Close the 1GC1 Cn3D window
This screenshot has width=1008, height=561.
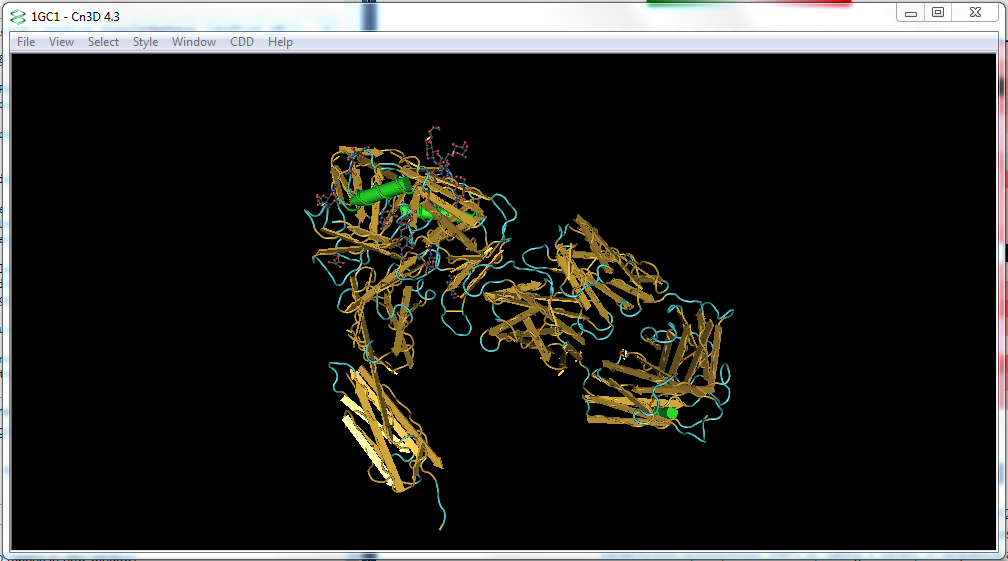974,13
